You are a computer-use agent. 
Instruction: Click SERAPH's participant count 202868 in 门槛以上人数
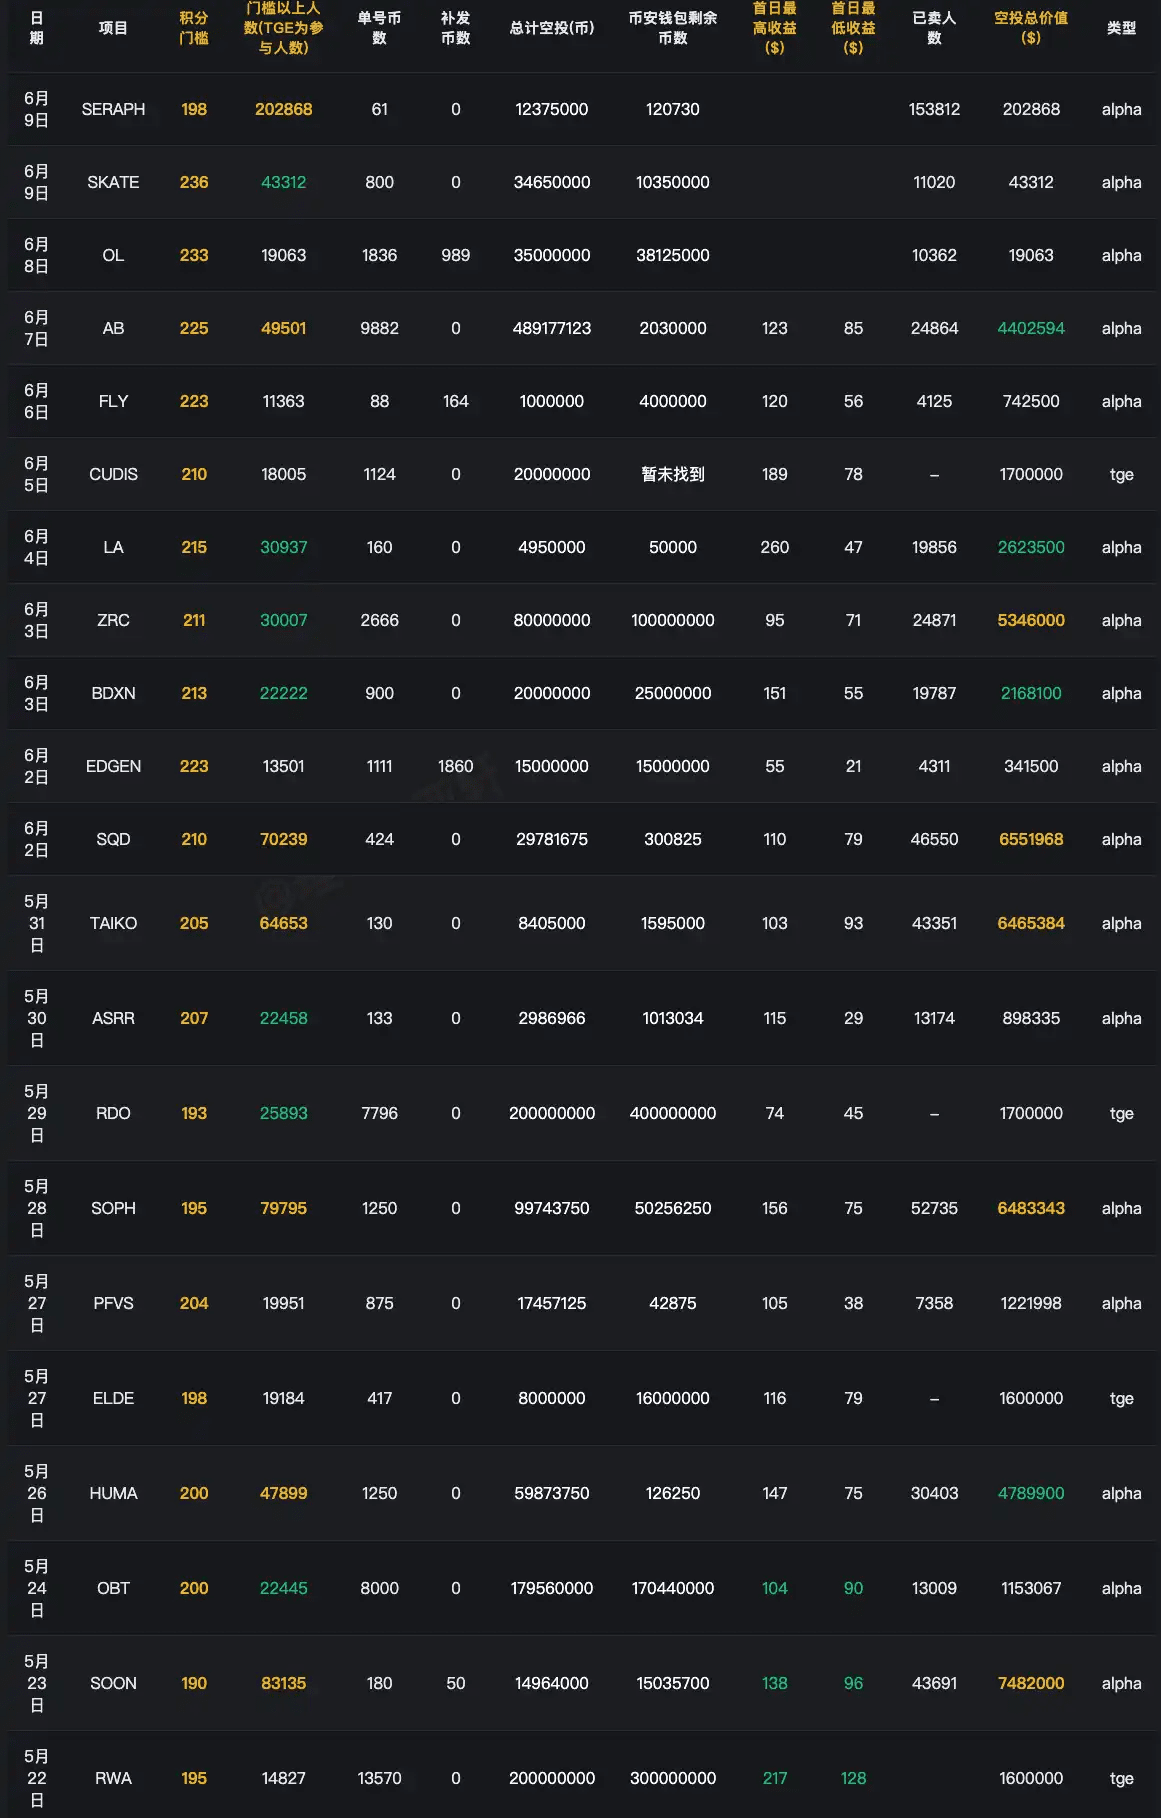(x=284, y=109)
